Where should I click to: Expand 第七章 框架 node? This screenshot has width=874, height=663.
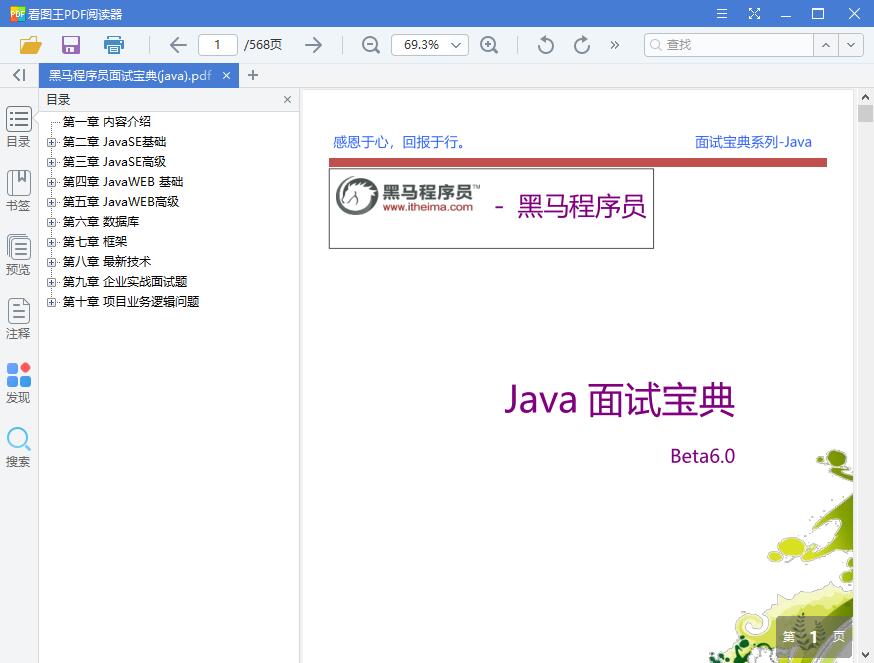click(x=51, y=243)
